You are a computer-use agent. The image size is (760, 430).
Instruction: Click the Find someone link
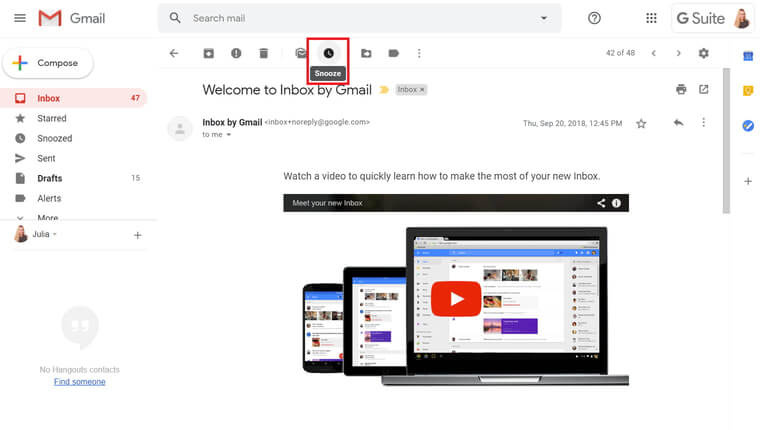(79, 382)
